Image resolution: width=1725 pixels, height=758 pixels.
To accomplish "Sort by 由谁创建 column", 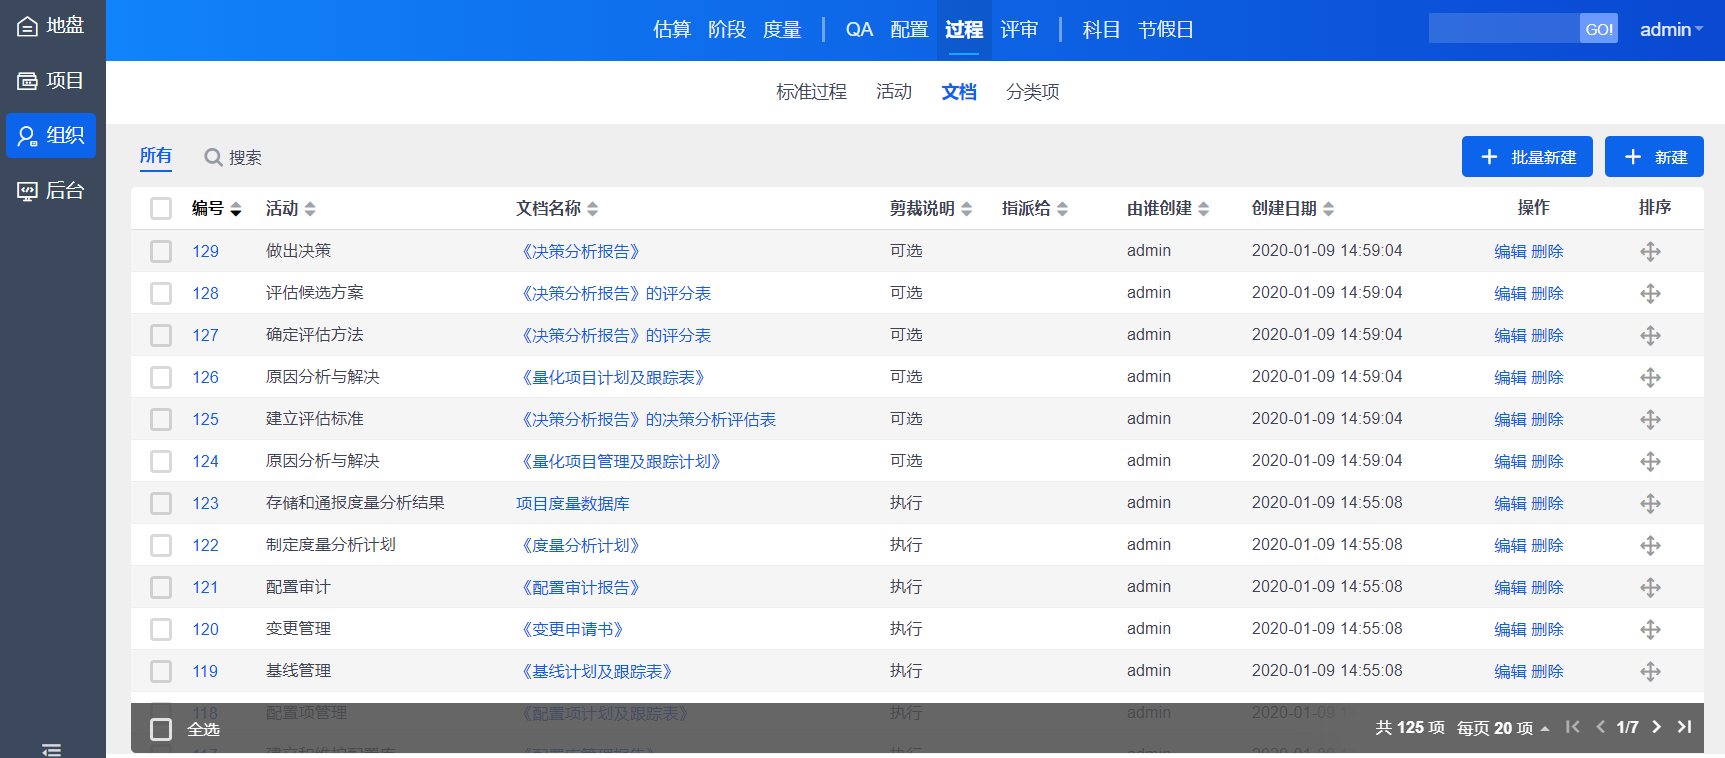I will tap(1168, 208).
